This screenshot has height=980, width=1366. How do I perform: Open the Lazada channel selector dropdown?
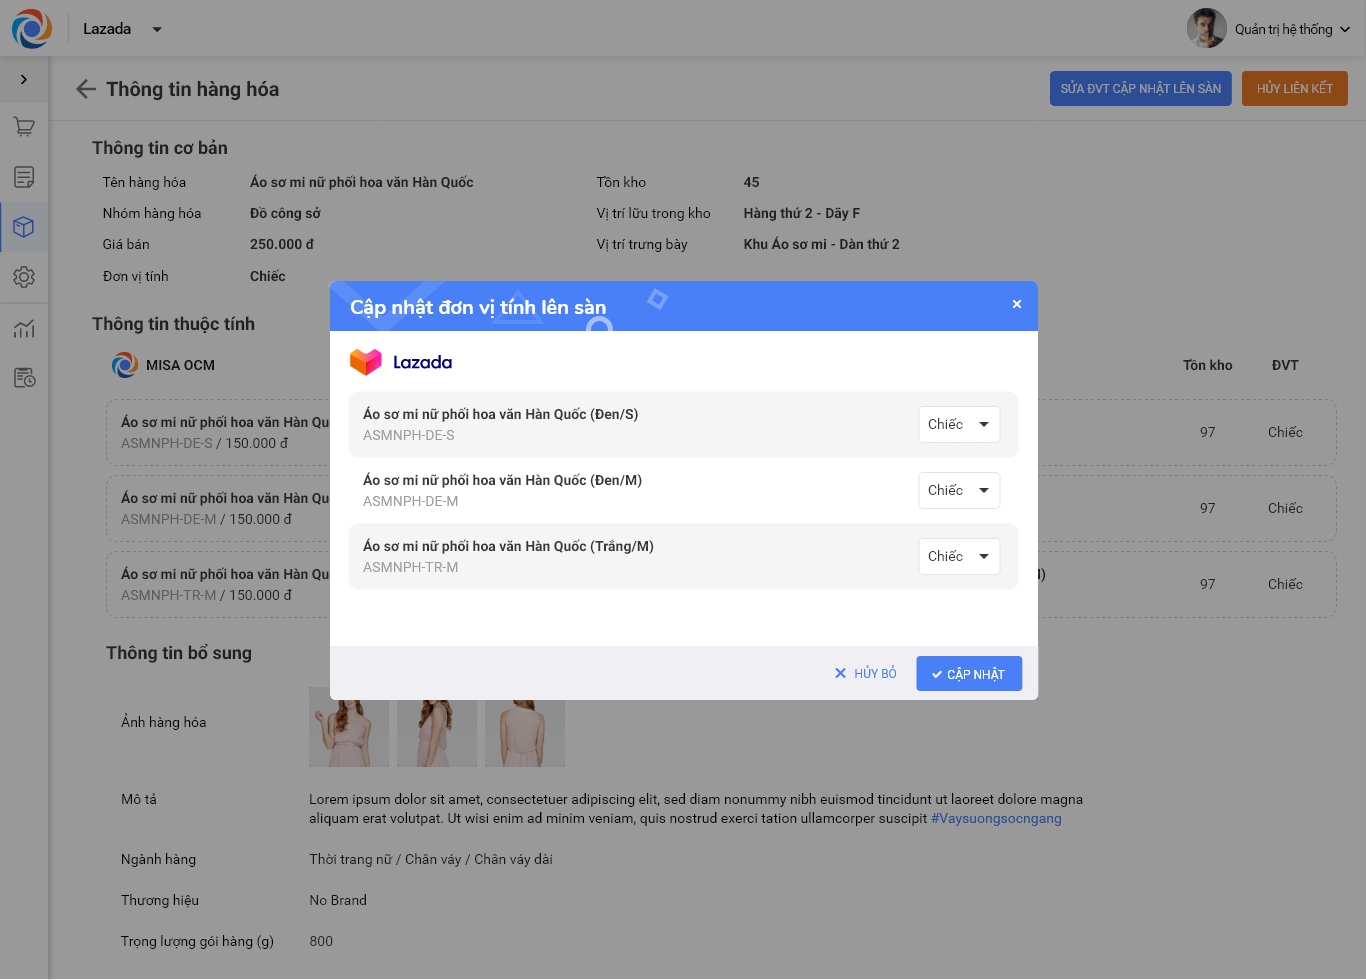(x=157, y=29)
